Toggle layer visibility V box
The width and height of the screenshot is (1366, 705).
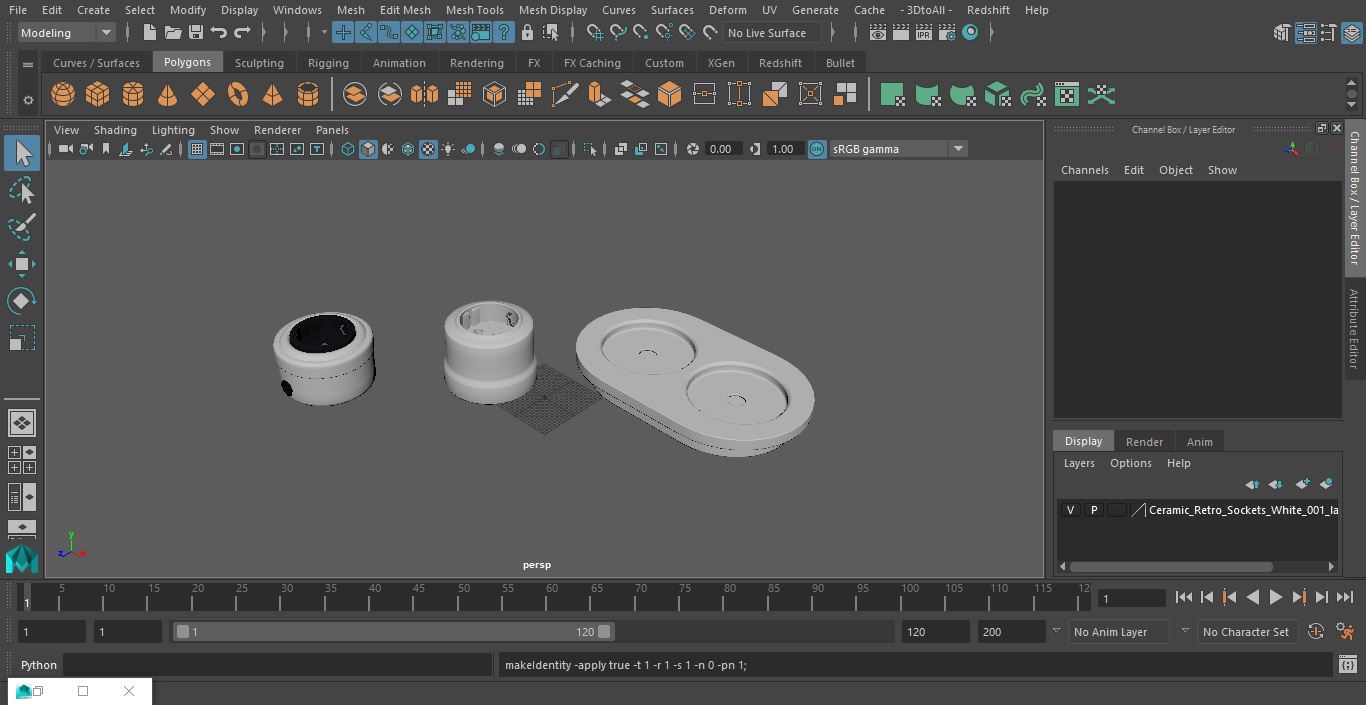click(x=1071, y=510)
